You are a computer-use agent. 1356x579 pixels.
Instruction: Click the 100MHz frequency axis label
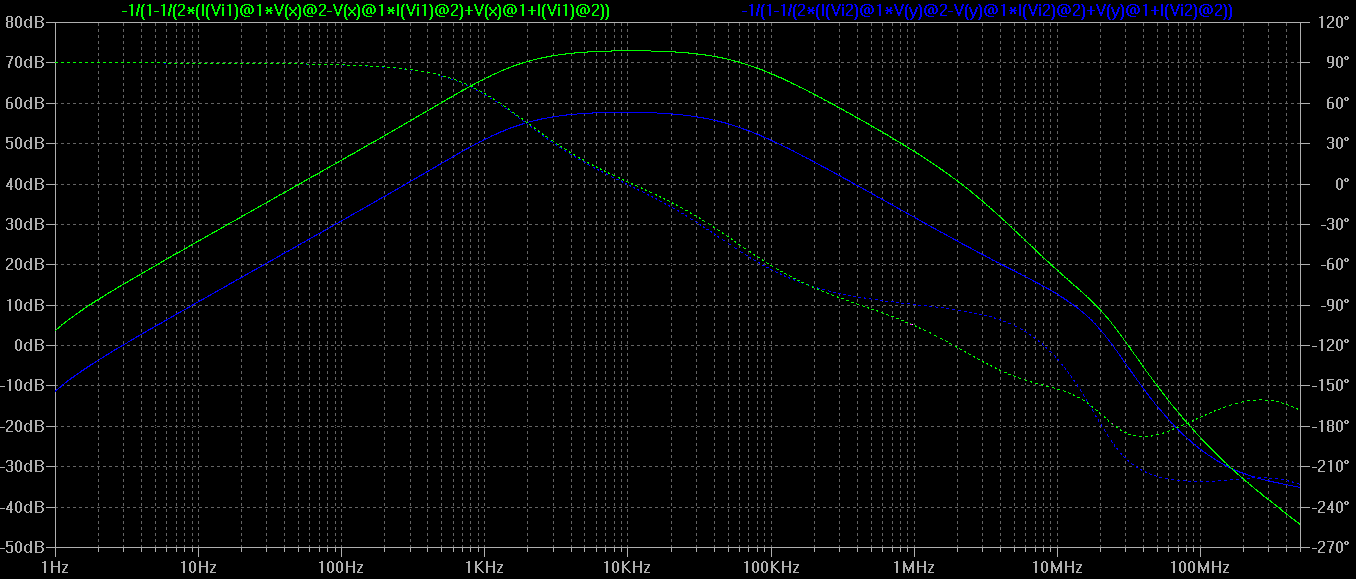pyautogui.click(x=1199, y=567)
